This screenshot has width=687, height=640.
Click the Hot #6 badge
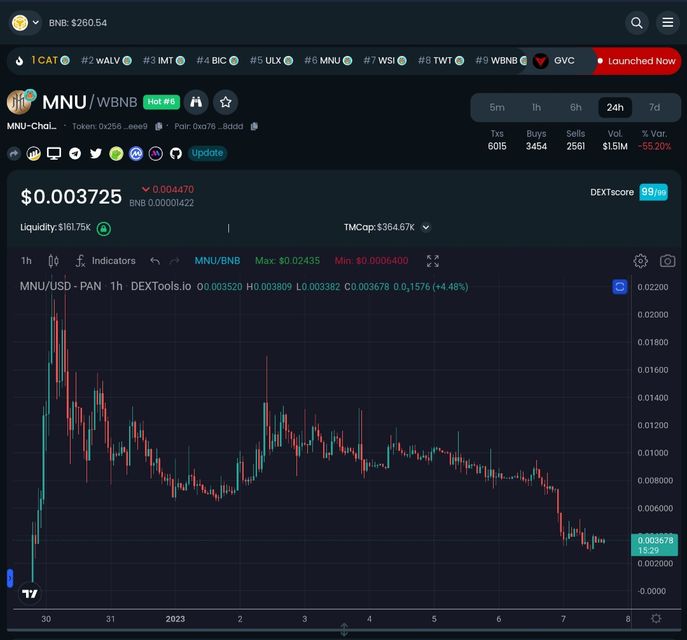tap(161, 102)
